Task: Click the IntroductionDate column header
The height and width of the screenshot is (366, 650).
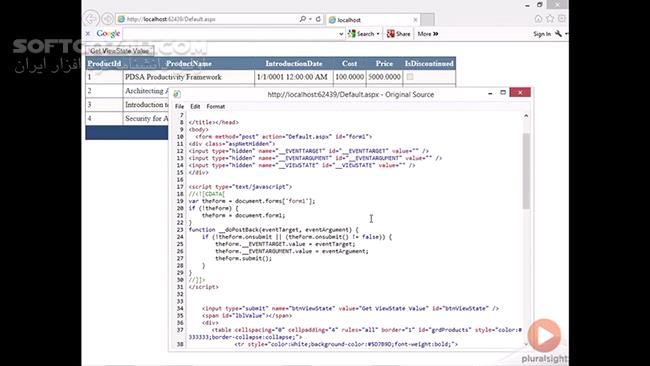Action: tap(294, 63)
